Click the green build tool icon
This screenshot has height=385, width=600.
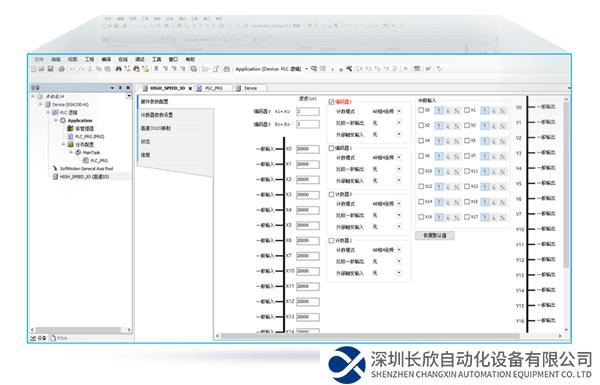coord(349,69)
